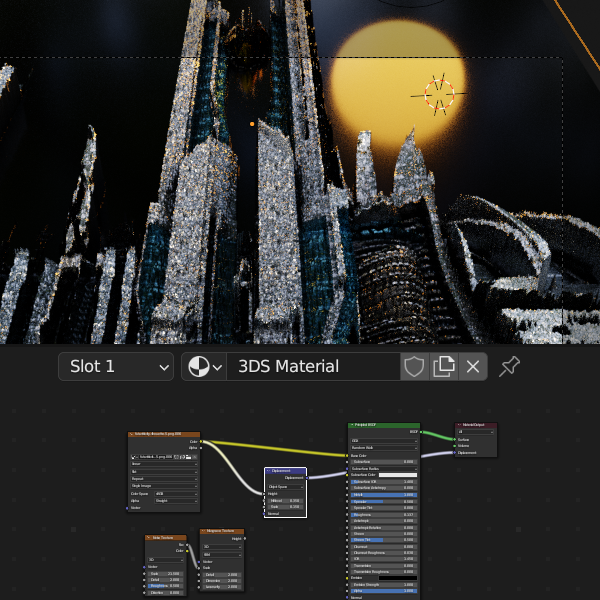Open the Random Walk subsurface method dropdown

(x=384, y=448)
